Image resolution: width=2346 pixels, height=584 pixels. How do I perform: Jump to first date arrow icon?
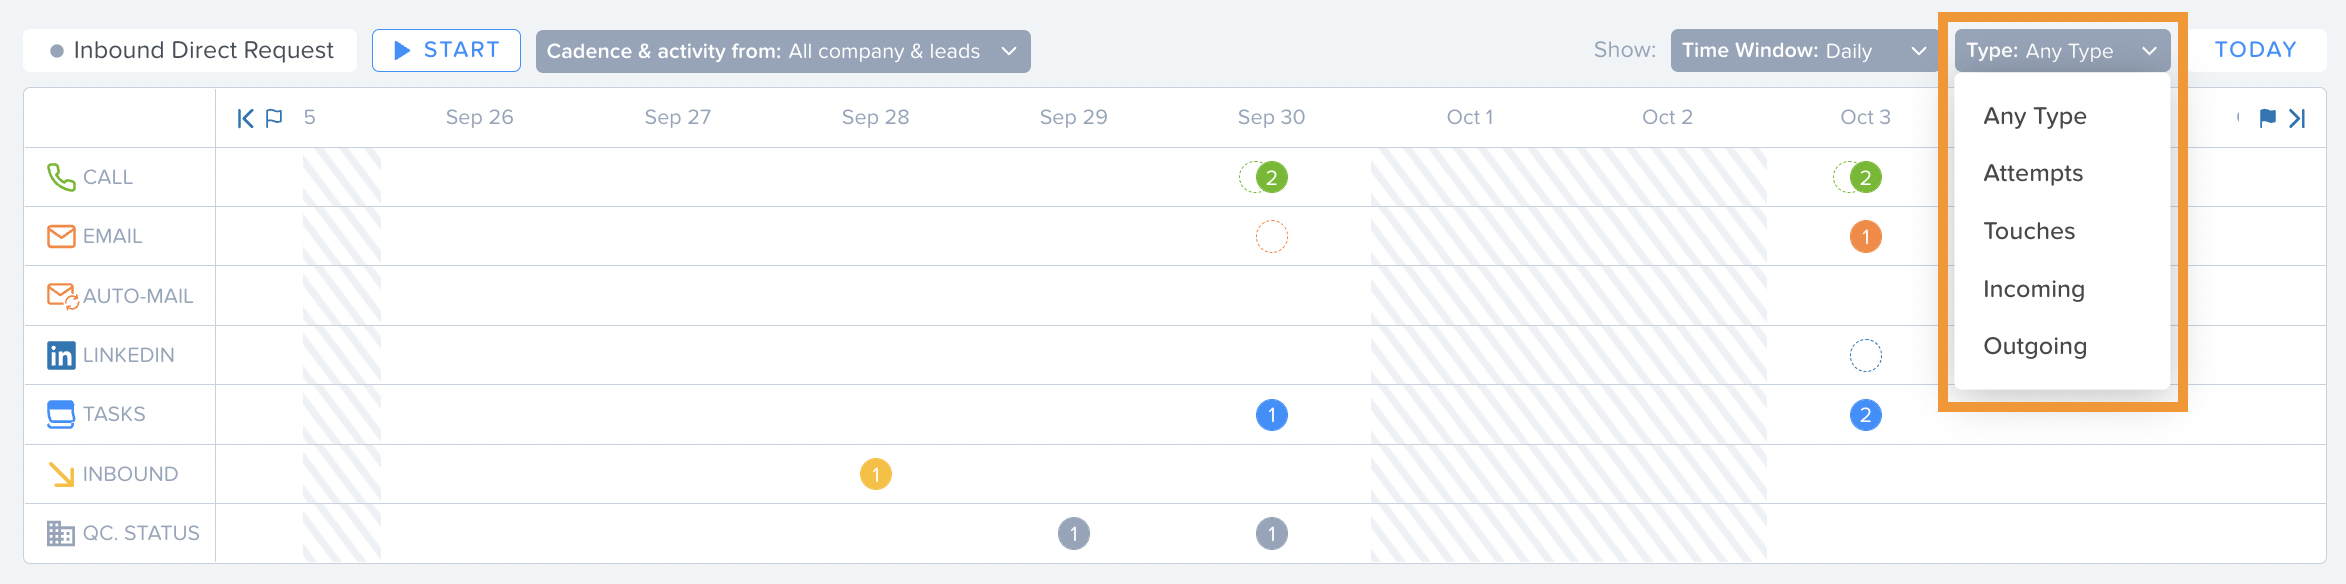pyautogui.click(x=245, y=118)
